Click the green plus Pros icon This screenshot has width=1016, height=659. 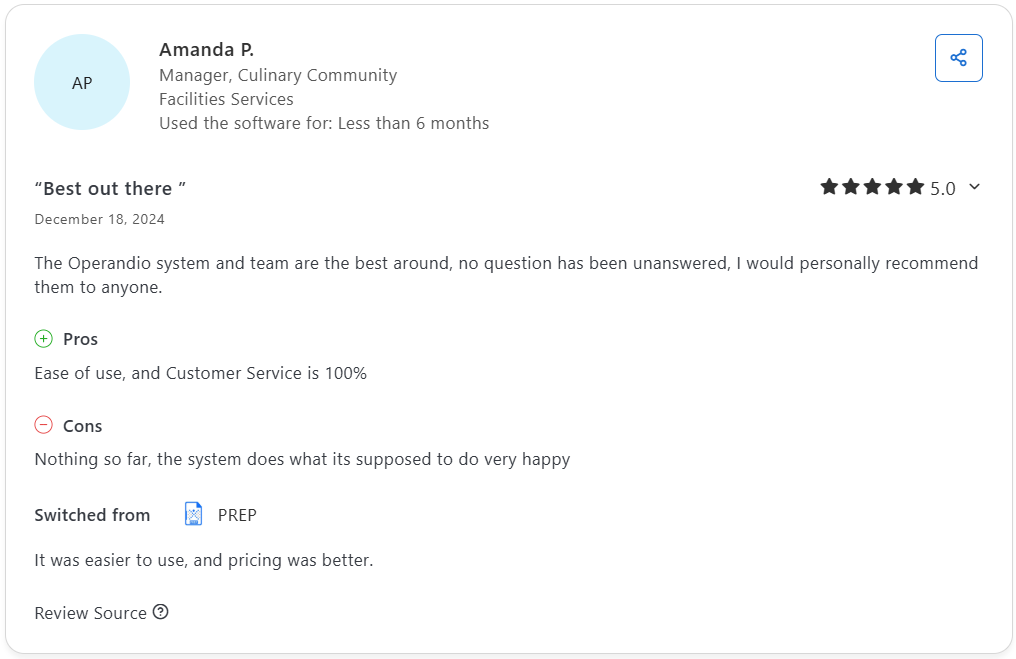coord(43,339)
